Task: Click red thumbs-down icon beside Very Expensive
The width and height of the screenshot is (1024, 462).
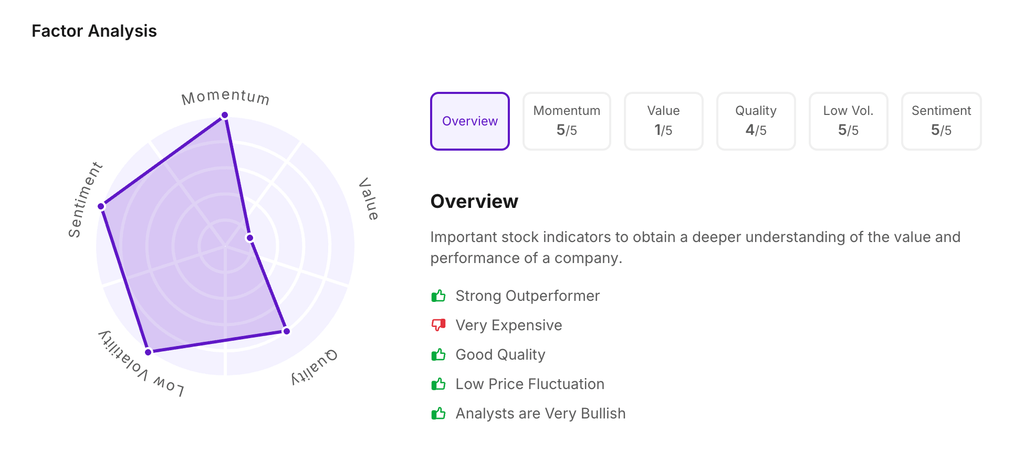Action: tap(438, 325)
